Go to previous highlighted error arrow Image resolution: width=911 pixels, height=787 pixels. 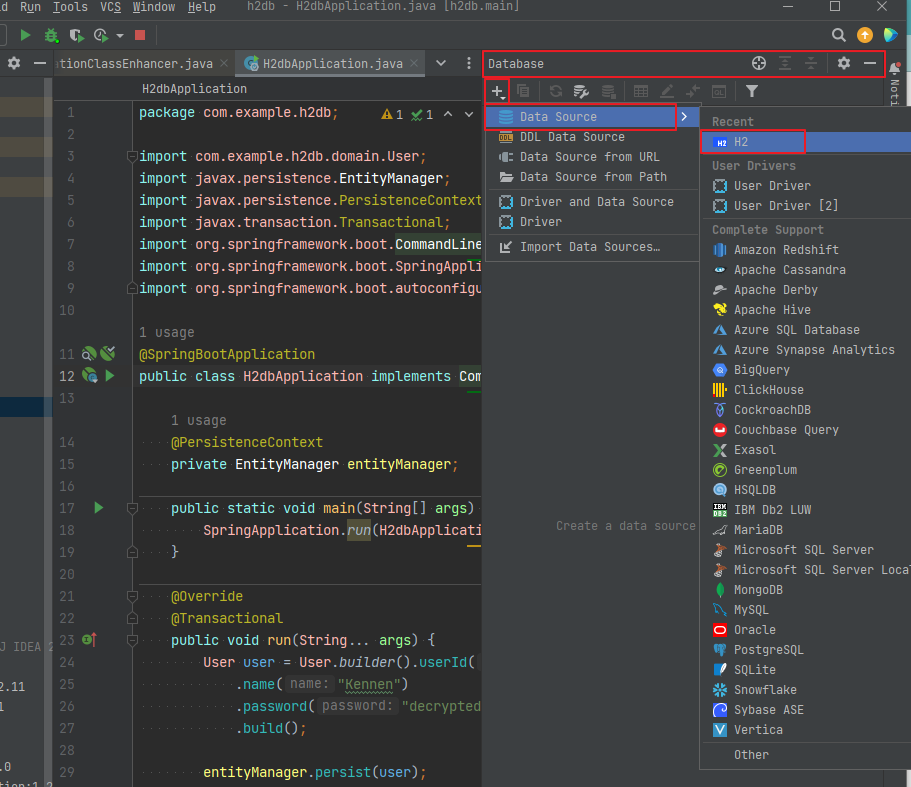click(448, 114)
